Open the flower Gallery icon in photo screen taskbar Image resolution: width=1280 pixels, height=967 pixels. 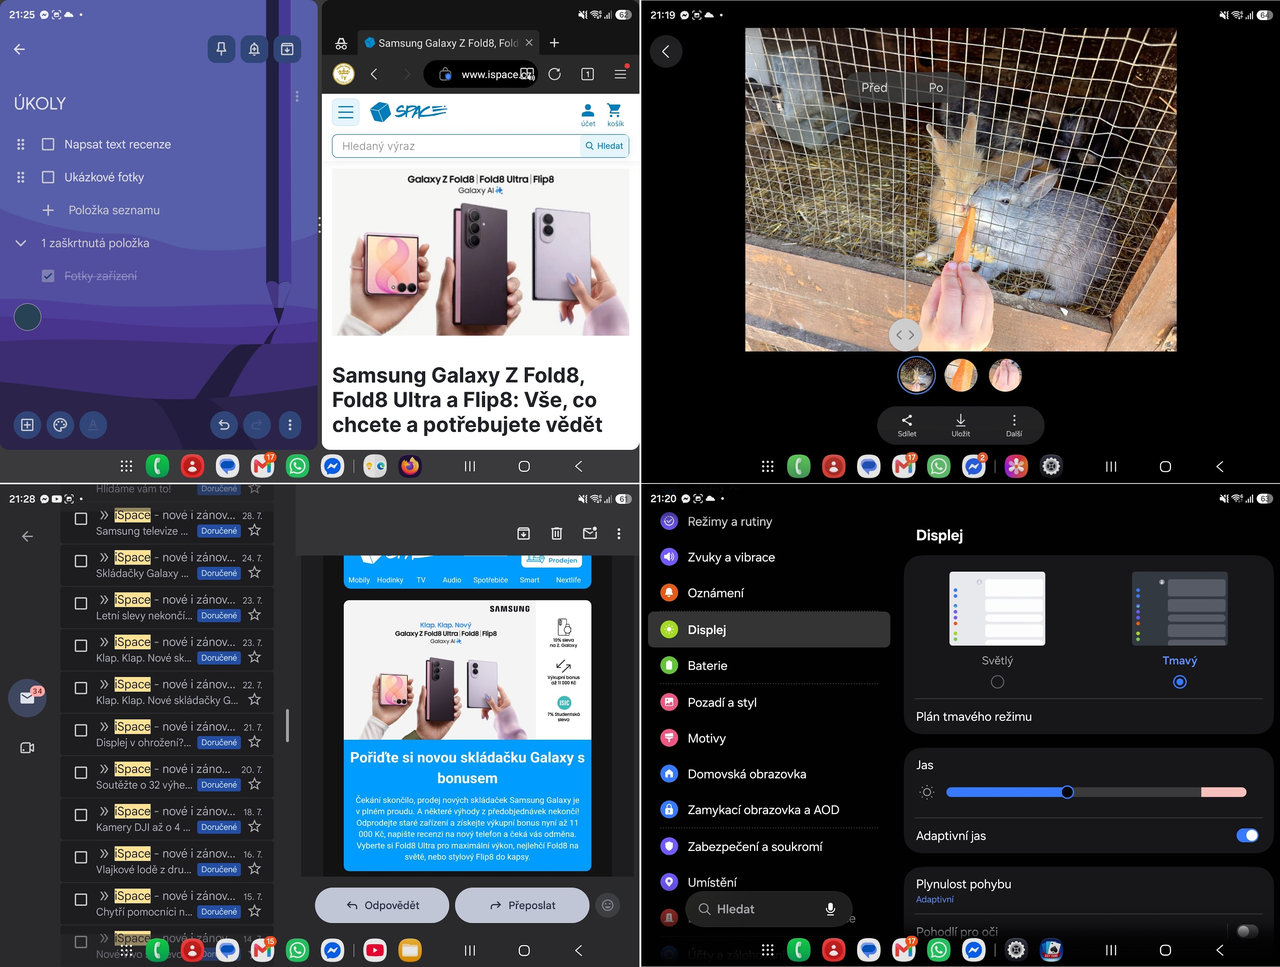[1016, 466]
